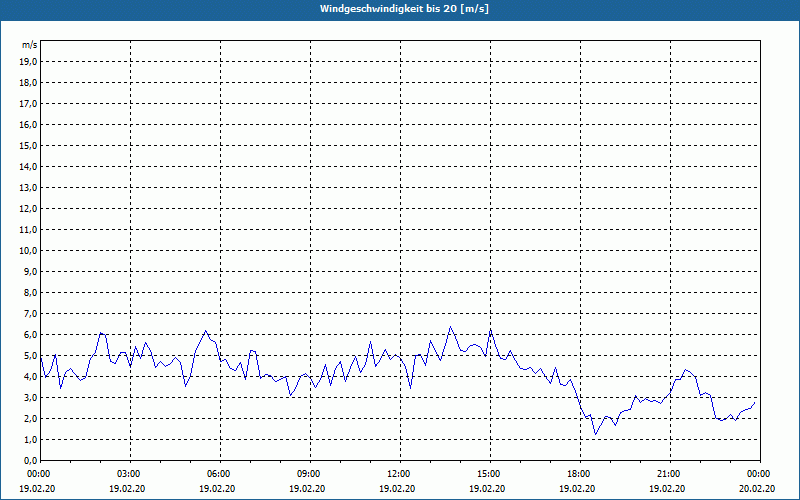Image resolution: width=800 pixels, height=500 pixels.
Task: Select the 5,0 y-axis label
Action: 30,356
